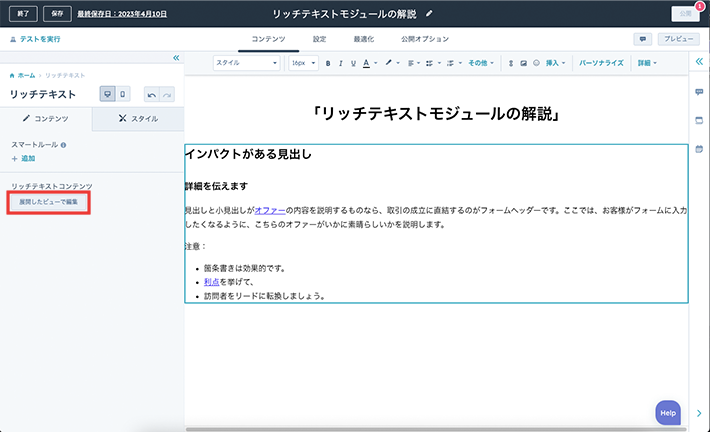Open the その他 more options menu
Image resolution: width=710 pixels, height=432 pixels.
tap(480, 63)
